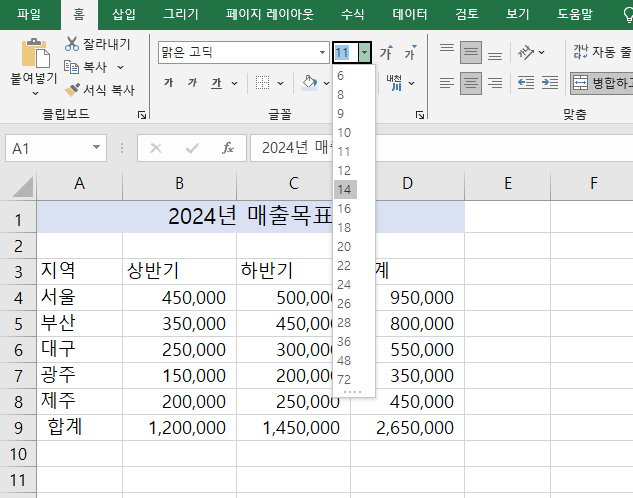Viewport: 633px width, 498px height.
Task: Open the Name Box dropdown arrow
Action: click(x=96, y=148)
